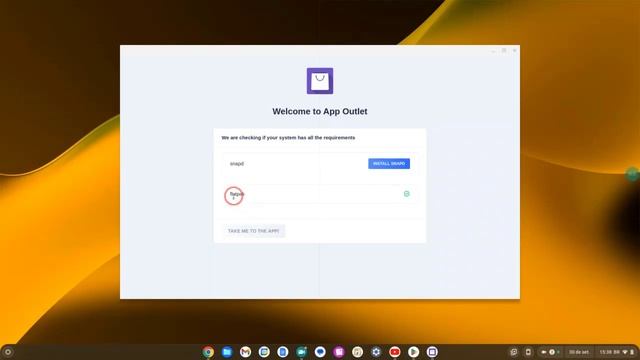Open the Play Store from the shelf
The image size is (640, 360).
tap(413, 352)
